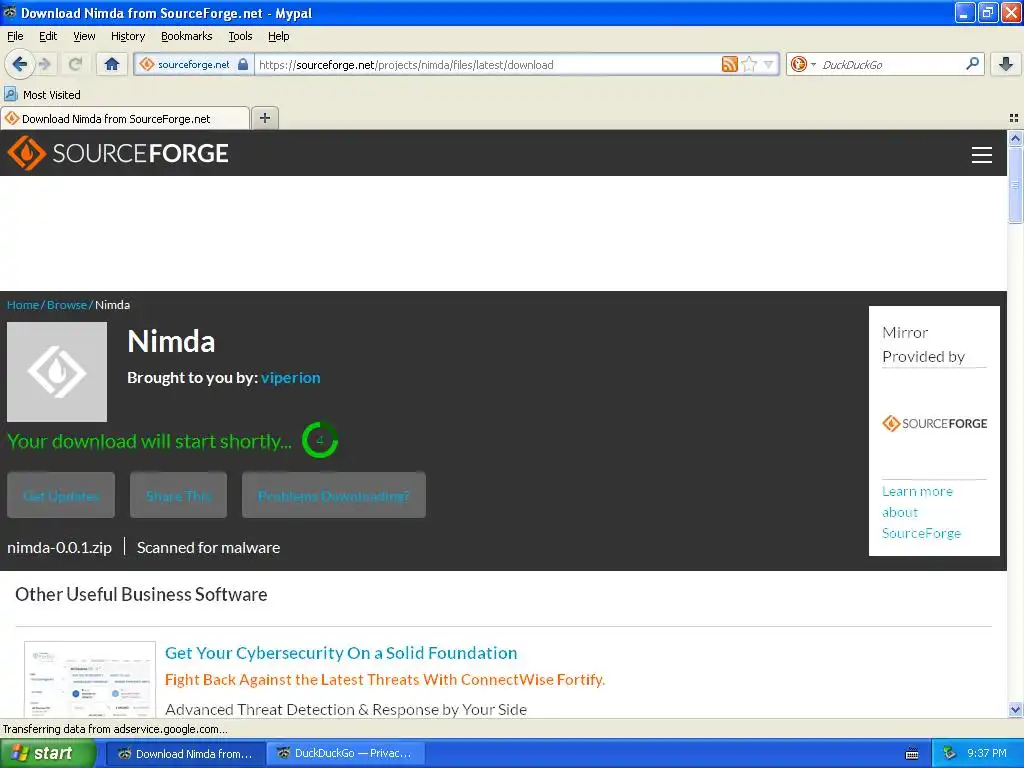The image size is (1024, 768).
Task: Open the SourceForge hamburger menu
Action: [982, 155]
